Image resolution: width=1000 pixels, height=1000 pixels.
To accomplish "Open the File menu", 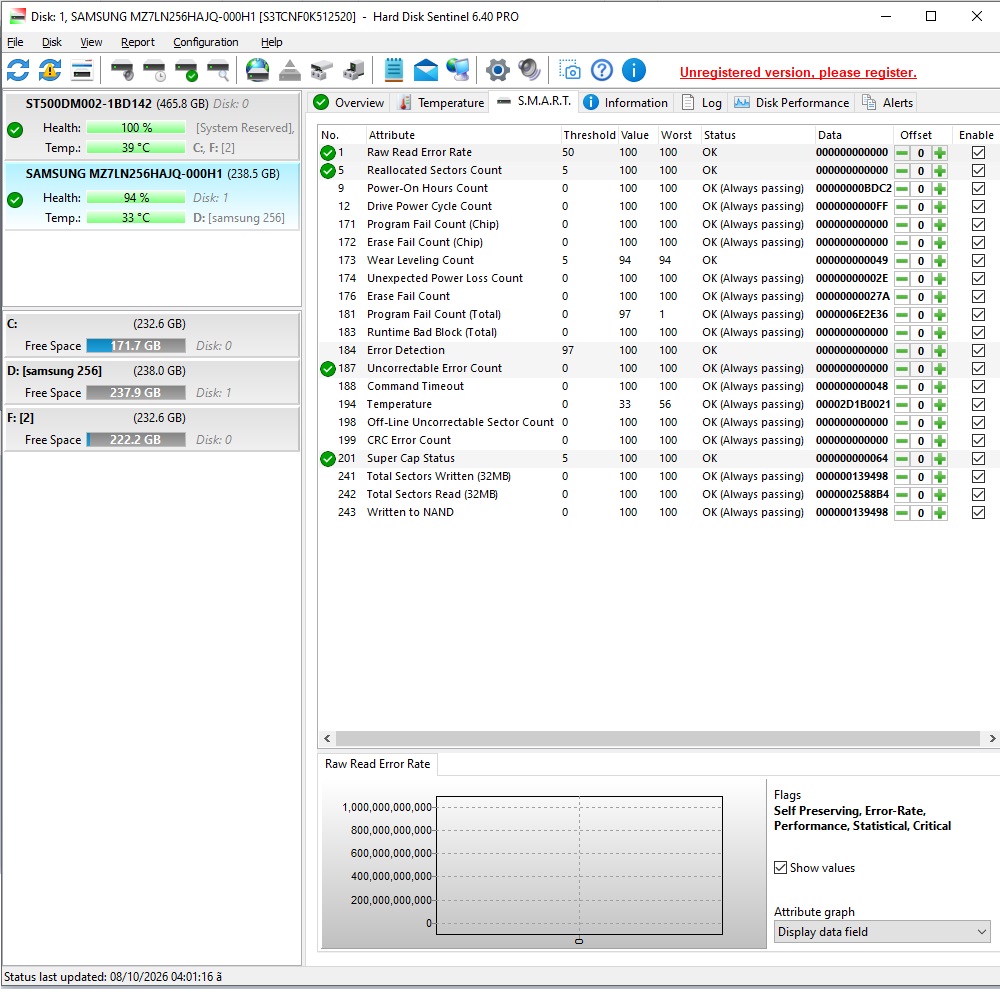I will (x=15, y=42).
